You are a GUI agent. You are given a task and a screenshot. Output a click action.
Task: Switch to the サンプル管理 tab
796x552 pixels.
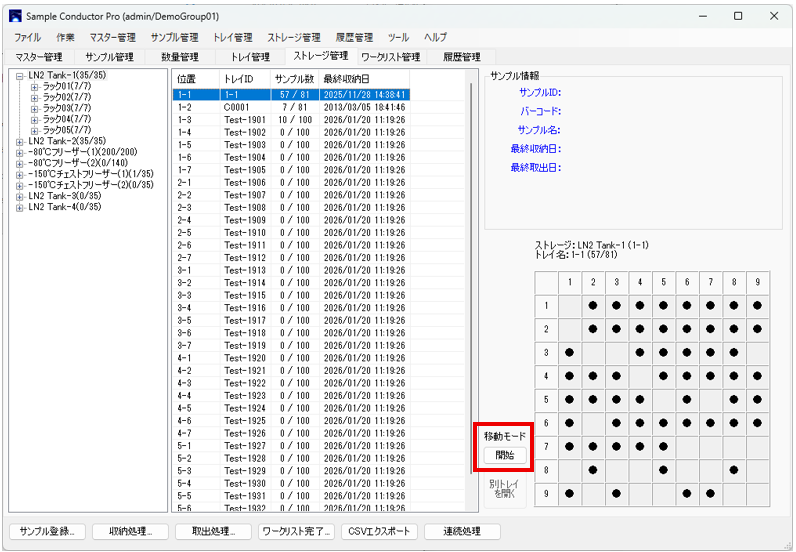(x=109, y=57)
